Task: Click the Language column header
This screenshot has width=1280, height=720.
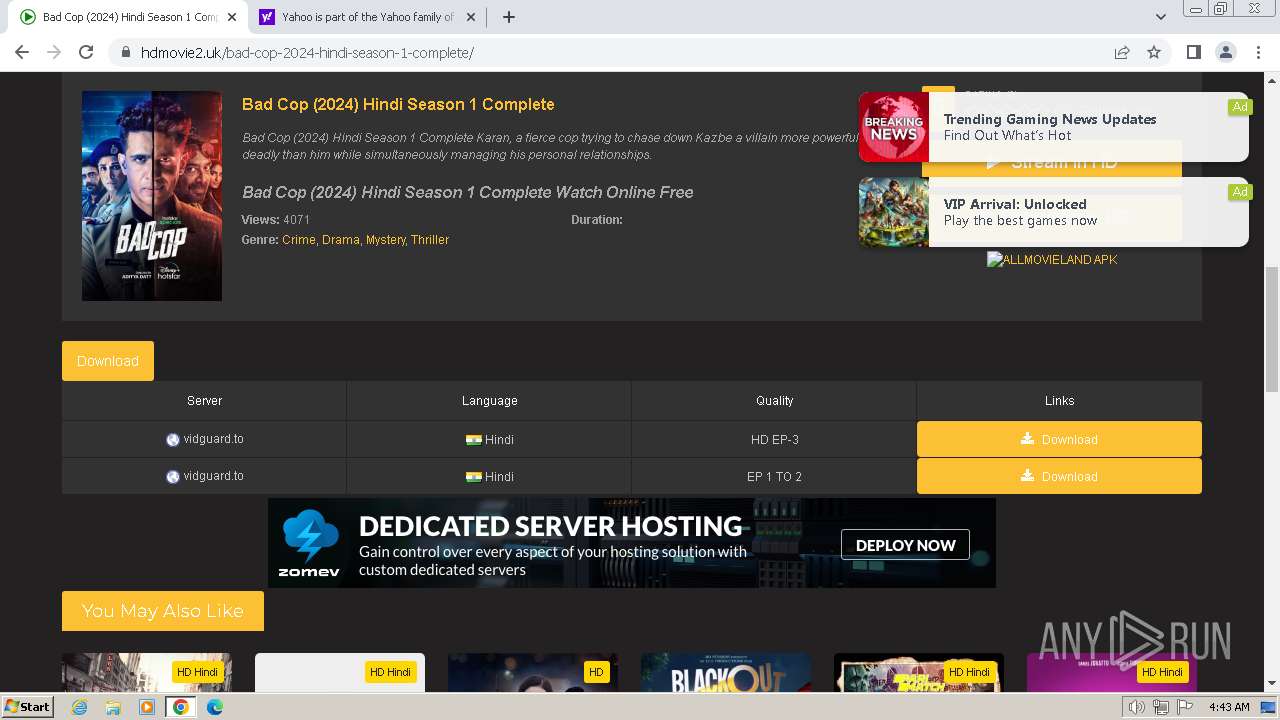Action: (489, 400)
